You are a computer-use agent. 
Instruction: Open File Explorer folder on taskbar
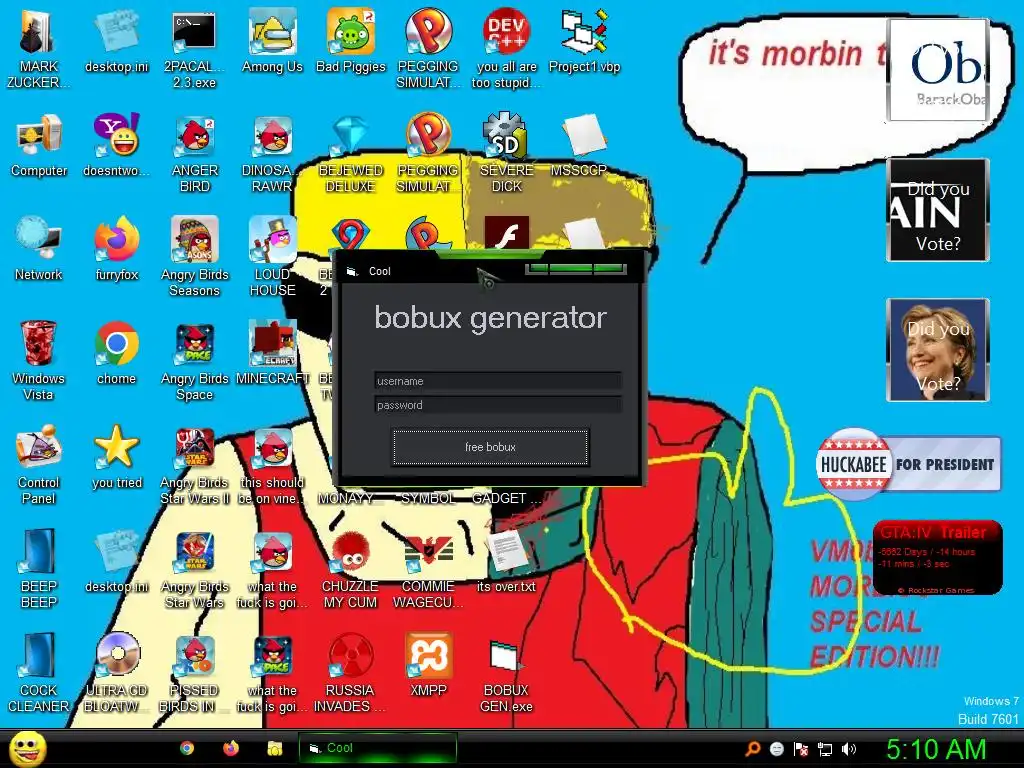[275, 748]
